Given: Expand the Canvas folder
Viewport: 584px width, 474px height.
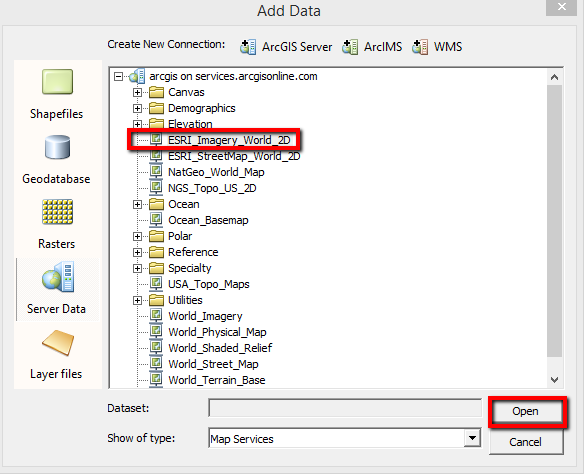Looking at the screenshot, I should [x=137, y=92].
